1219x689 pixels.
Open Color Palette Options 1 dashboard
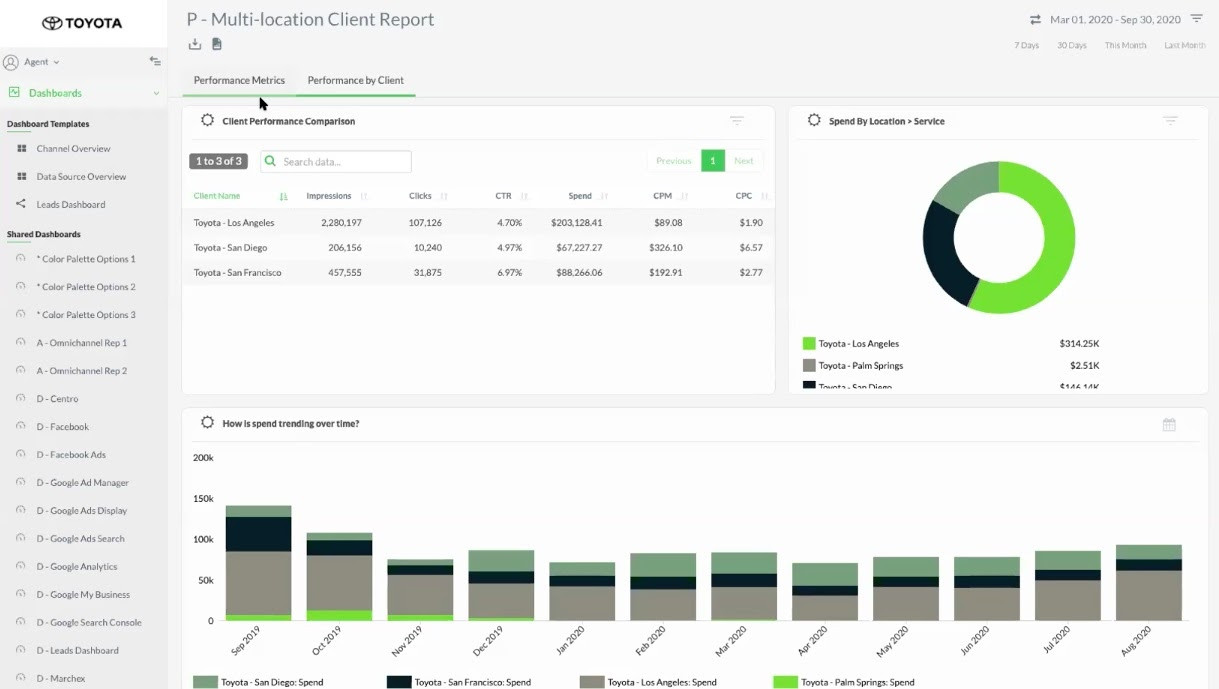(x=86, y=259)
